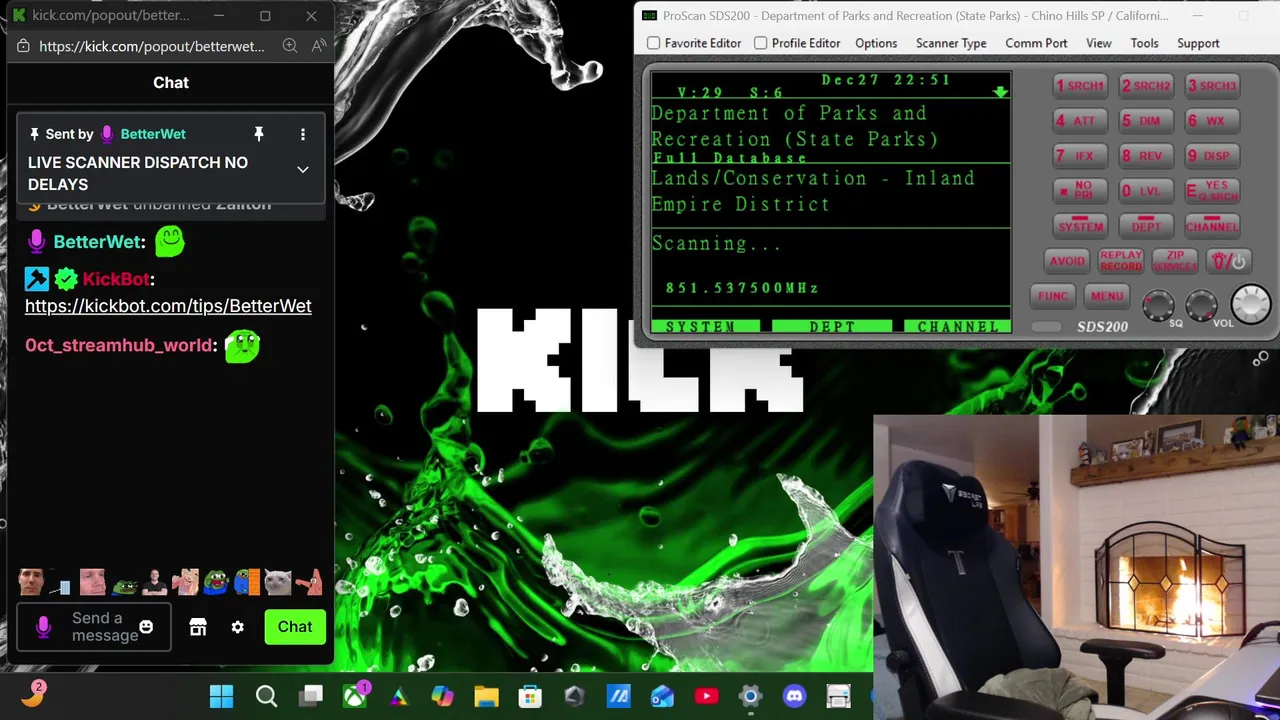Screen dimensions: 1280x720
Task: Tap scanner key 3 SRCH3
Action: point(1212,86)
